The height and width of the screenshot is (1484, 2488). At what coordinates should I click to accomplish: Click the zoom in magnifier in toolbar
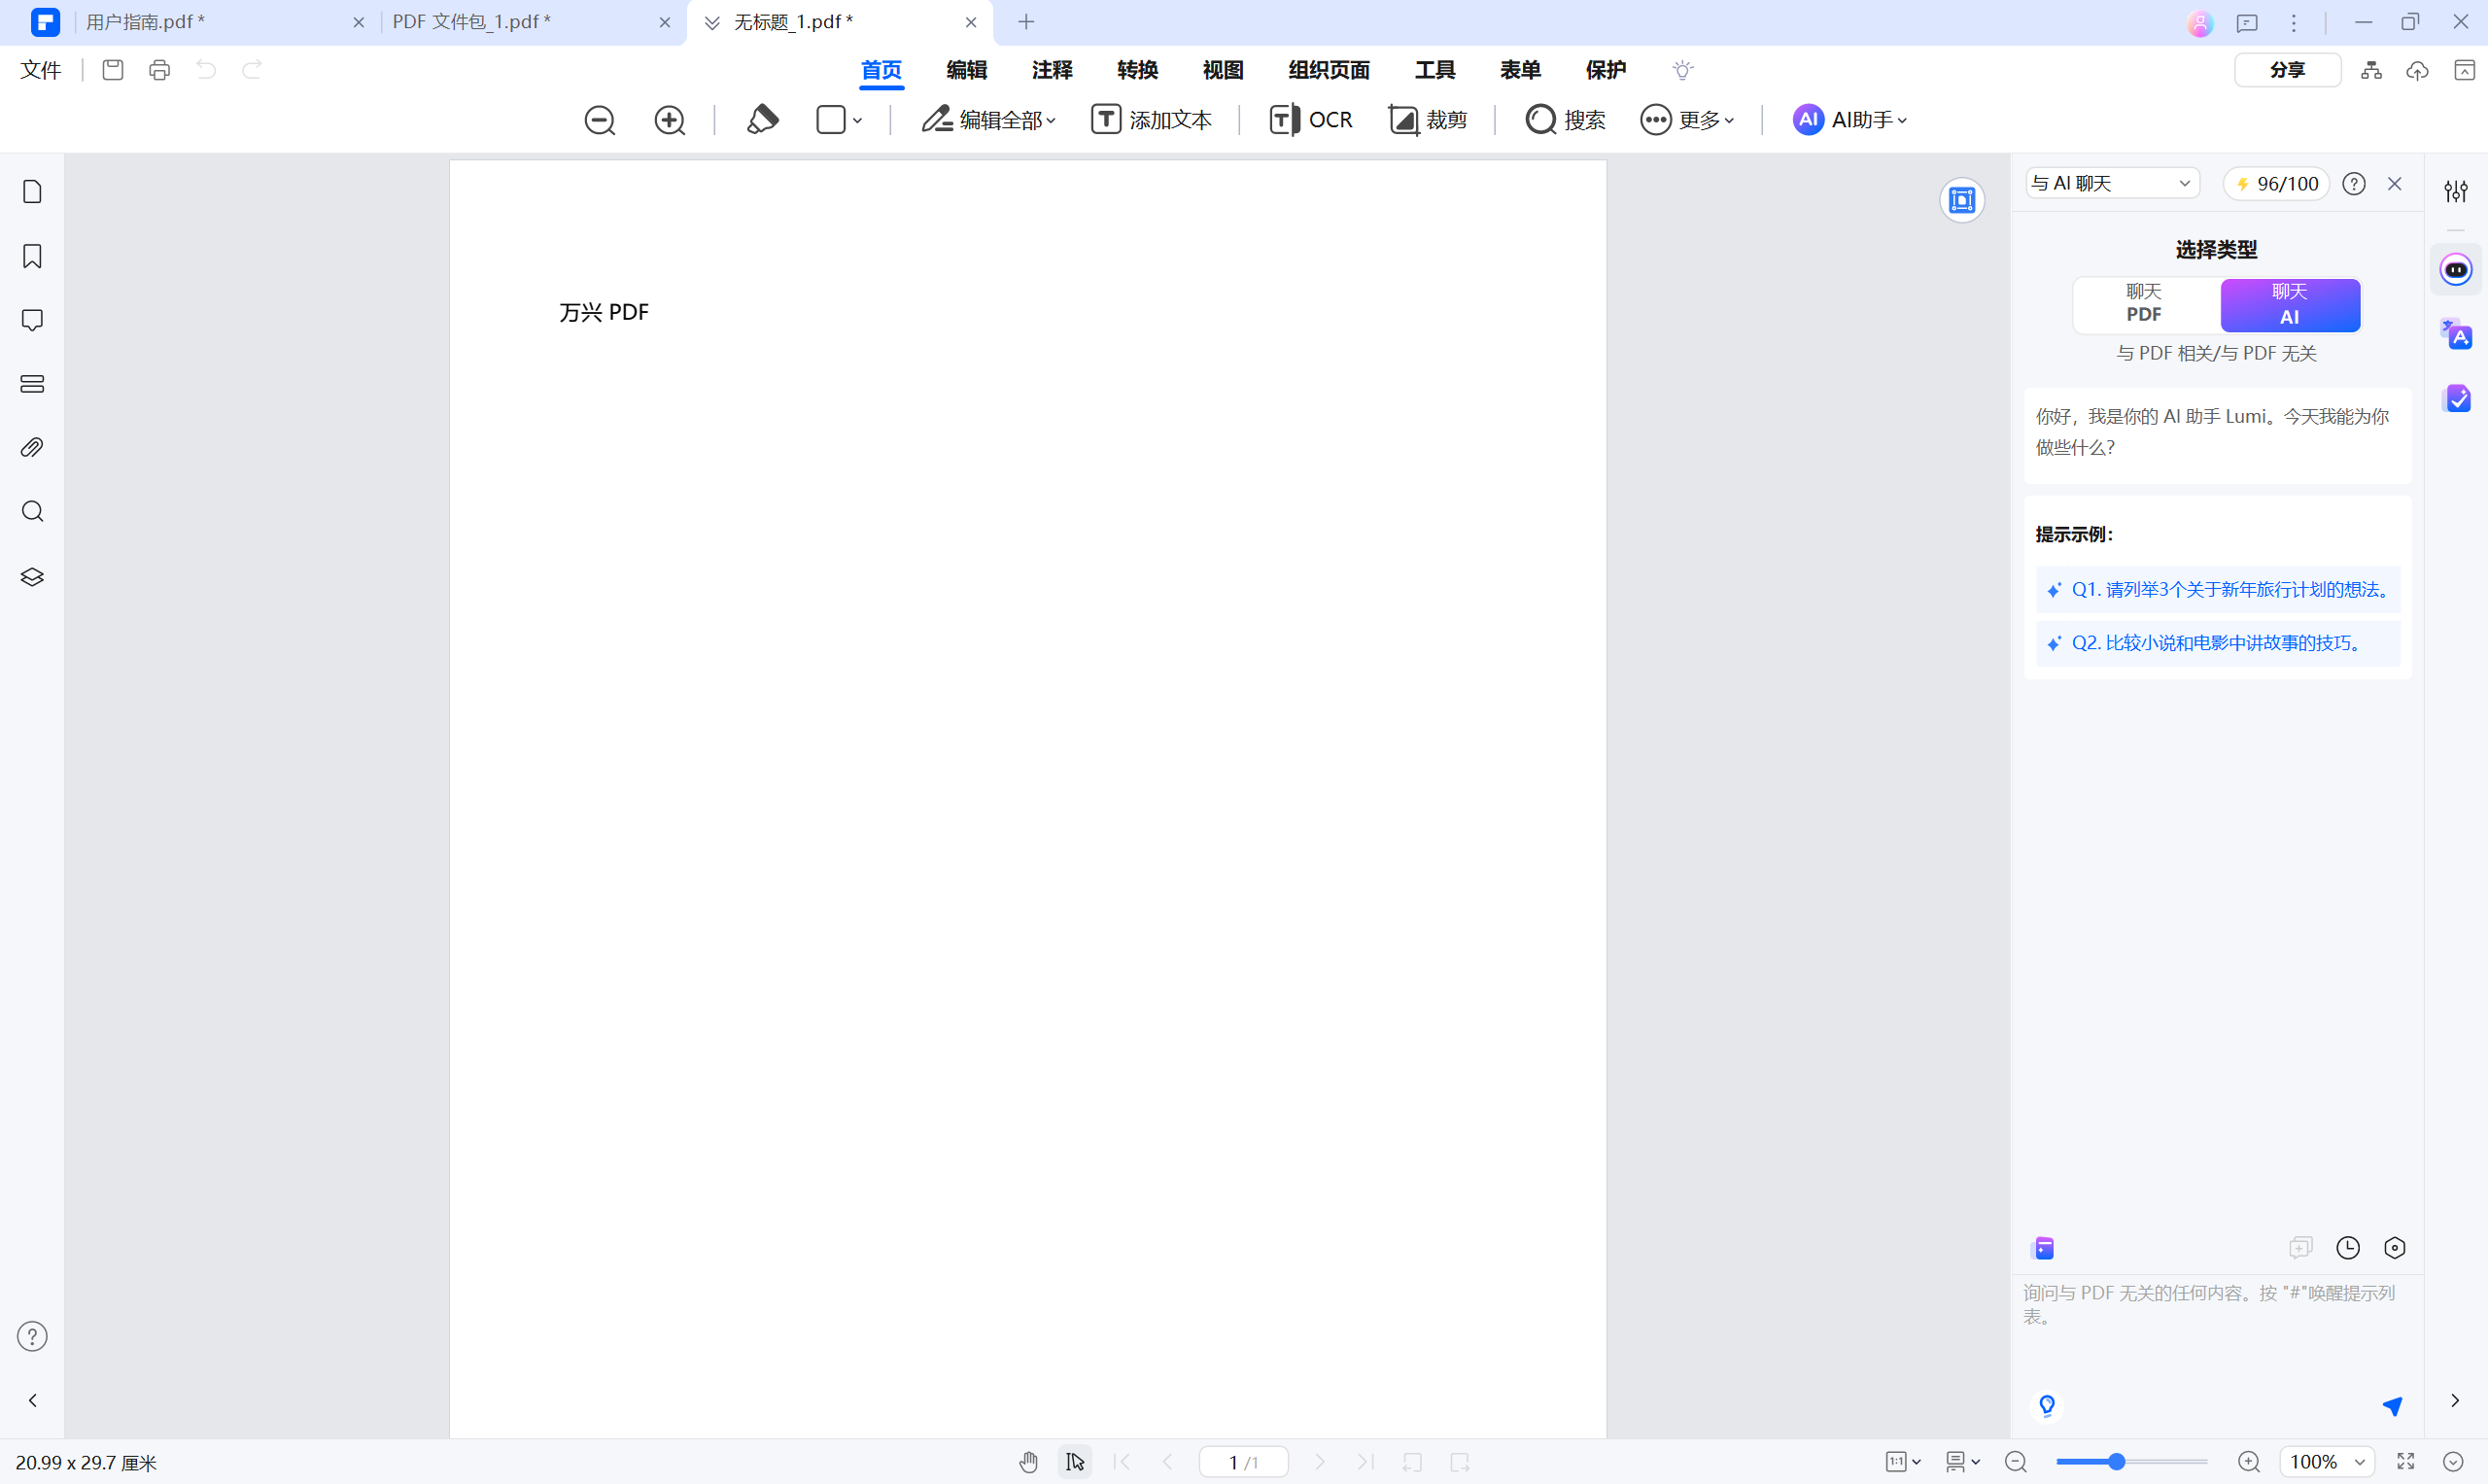669,120
